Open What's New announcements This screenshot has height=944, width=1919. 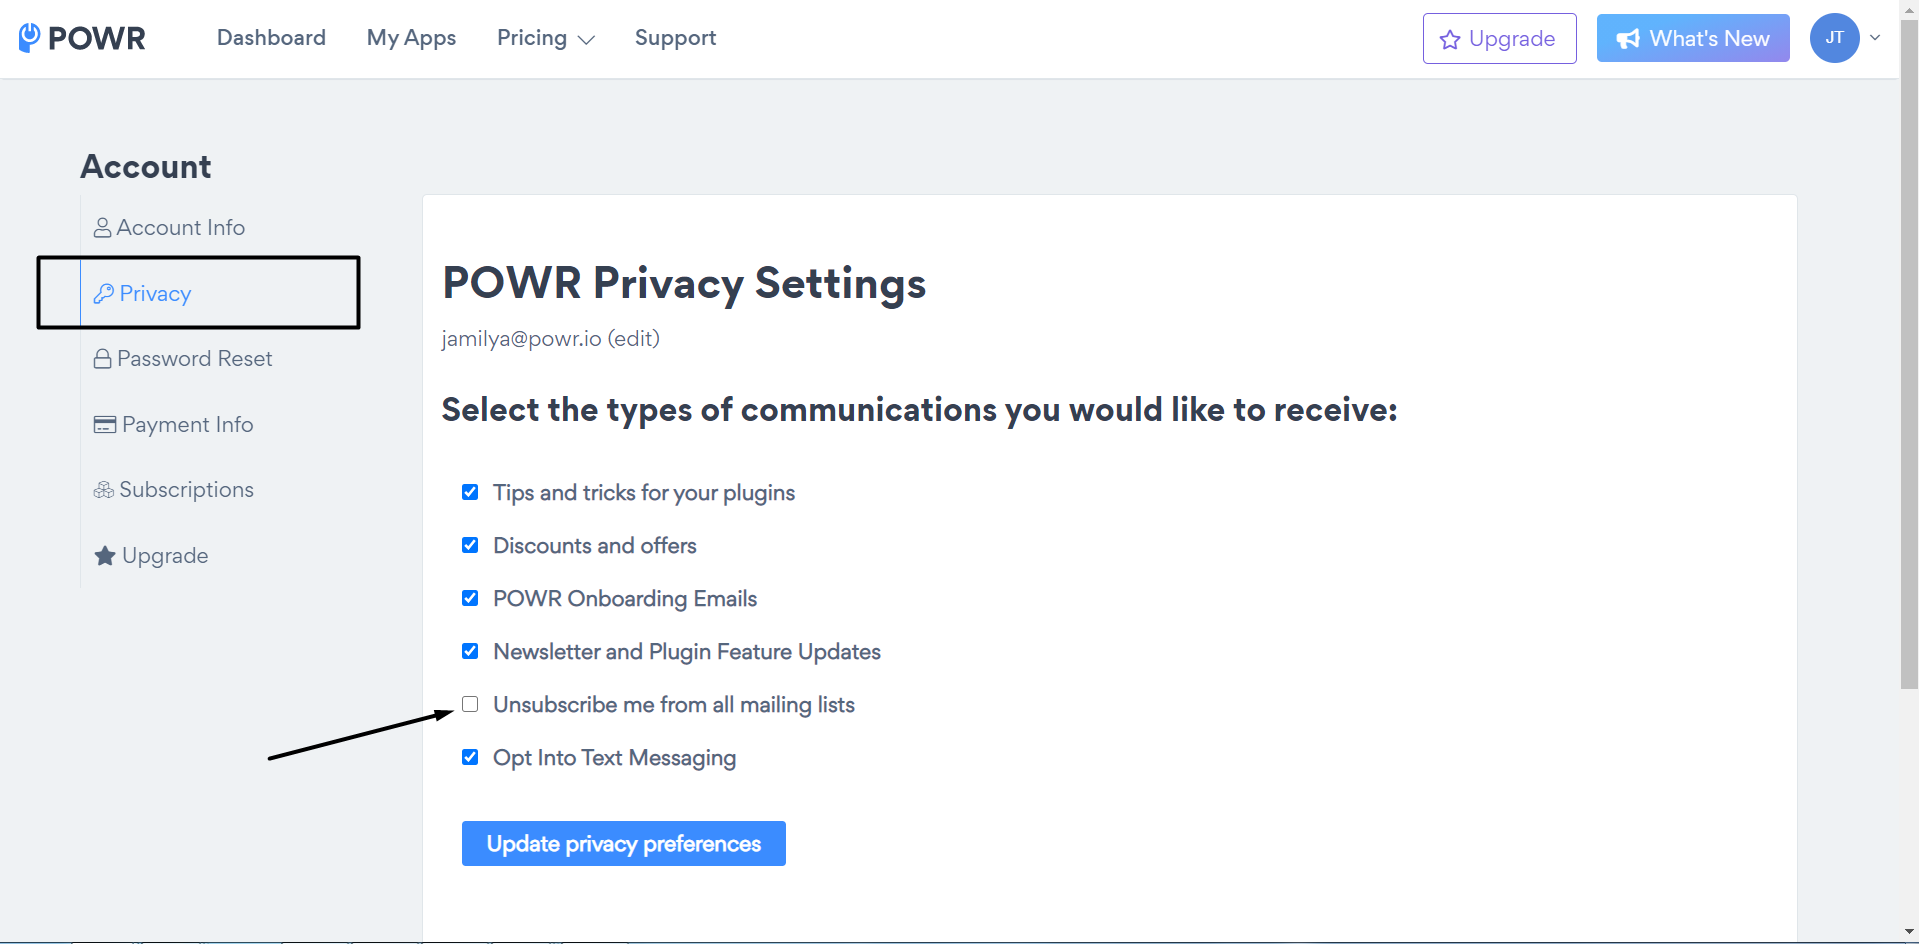click(1693, 38)
